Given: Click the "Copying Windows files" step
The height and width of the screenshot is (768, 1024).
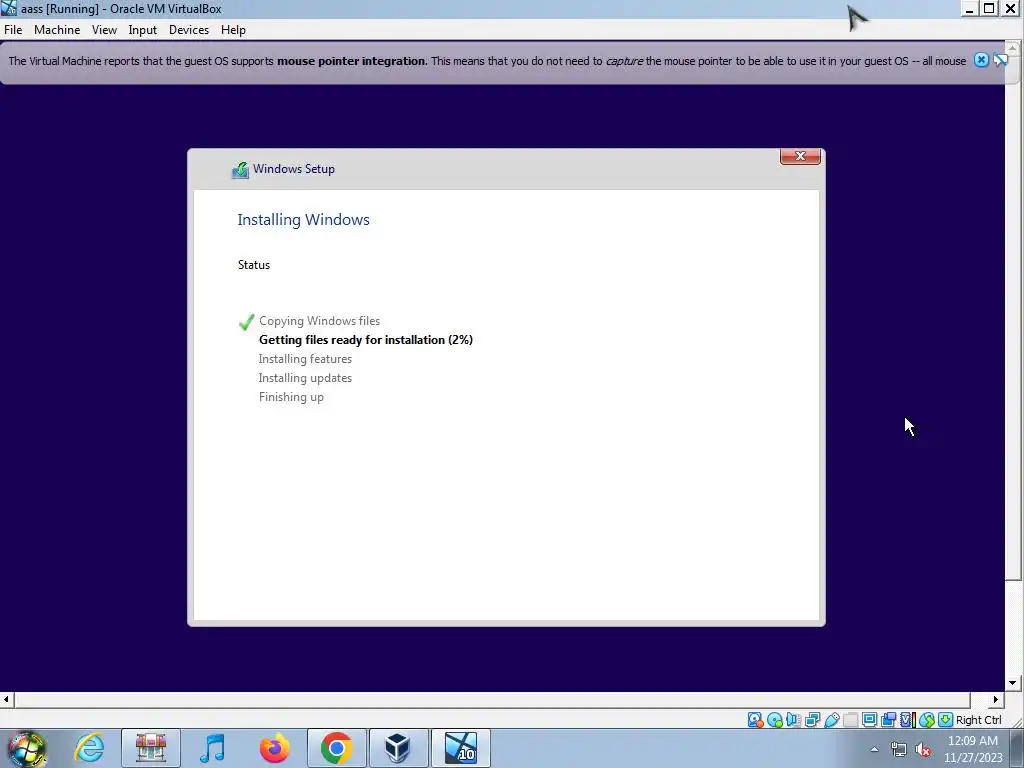Looking at the screenshot, I should click(319, 321).
